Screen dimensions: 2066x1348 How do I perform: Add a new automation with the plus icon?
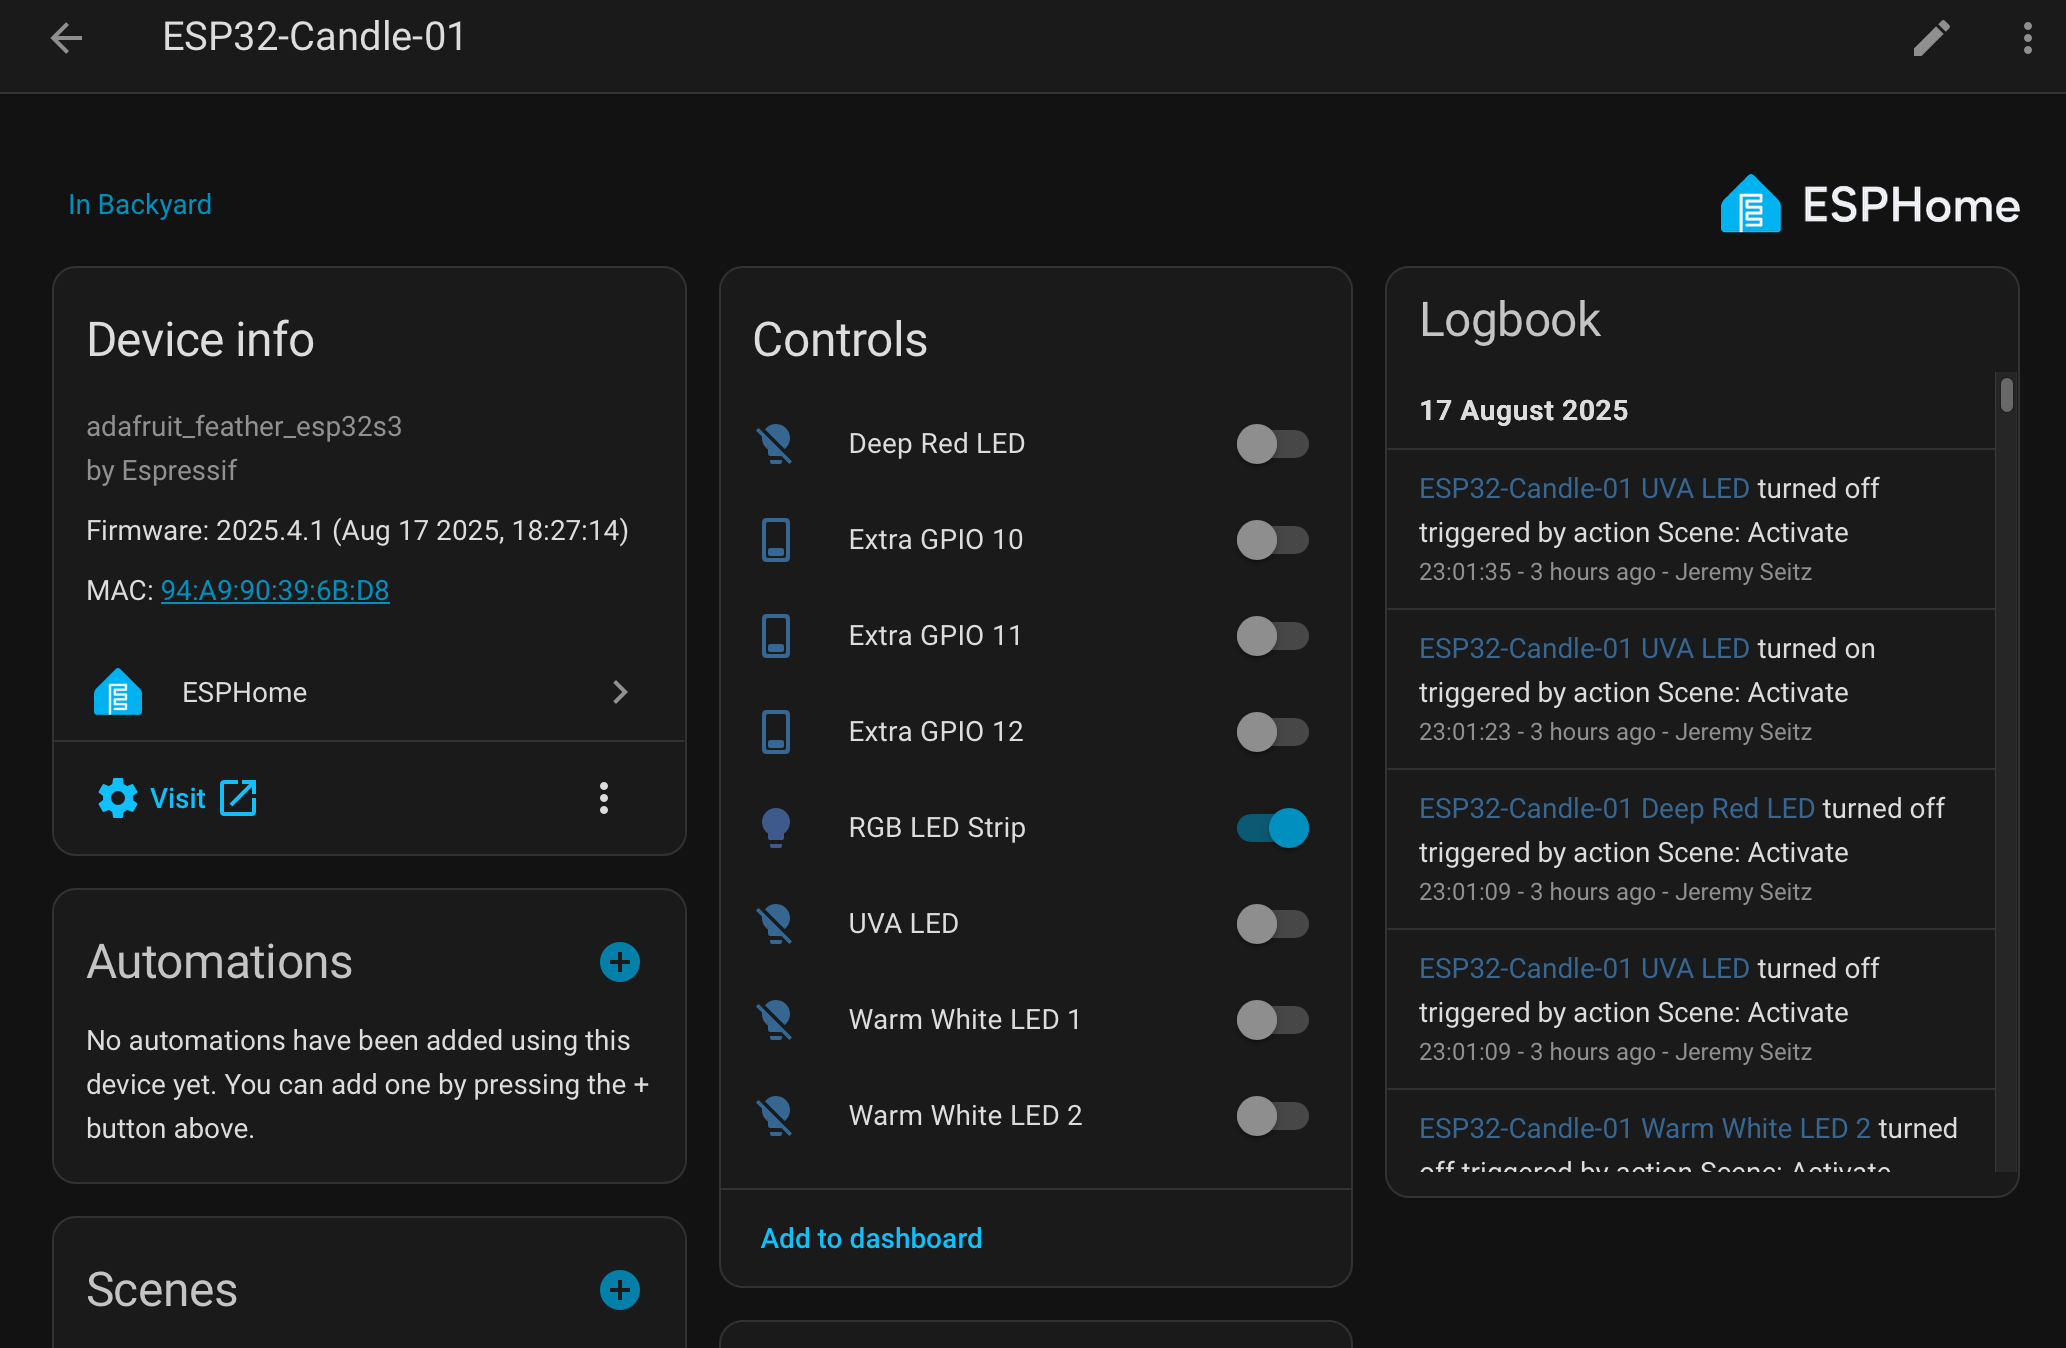tap(620, 962)
